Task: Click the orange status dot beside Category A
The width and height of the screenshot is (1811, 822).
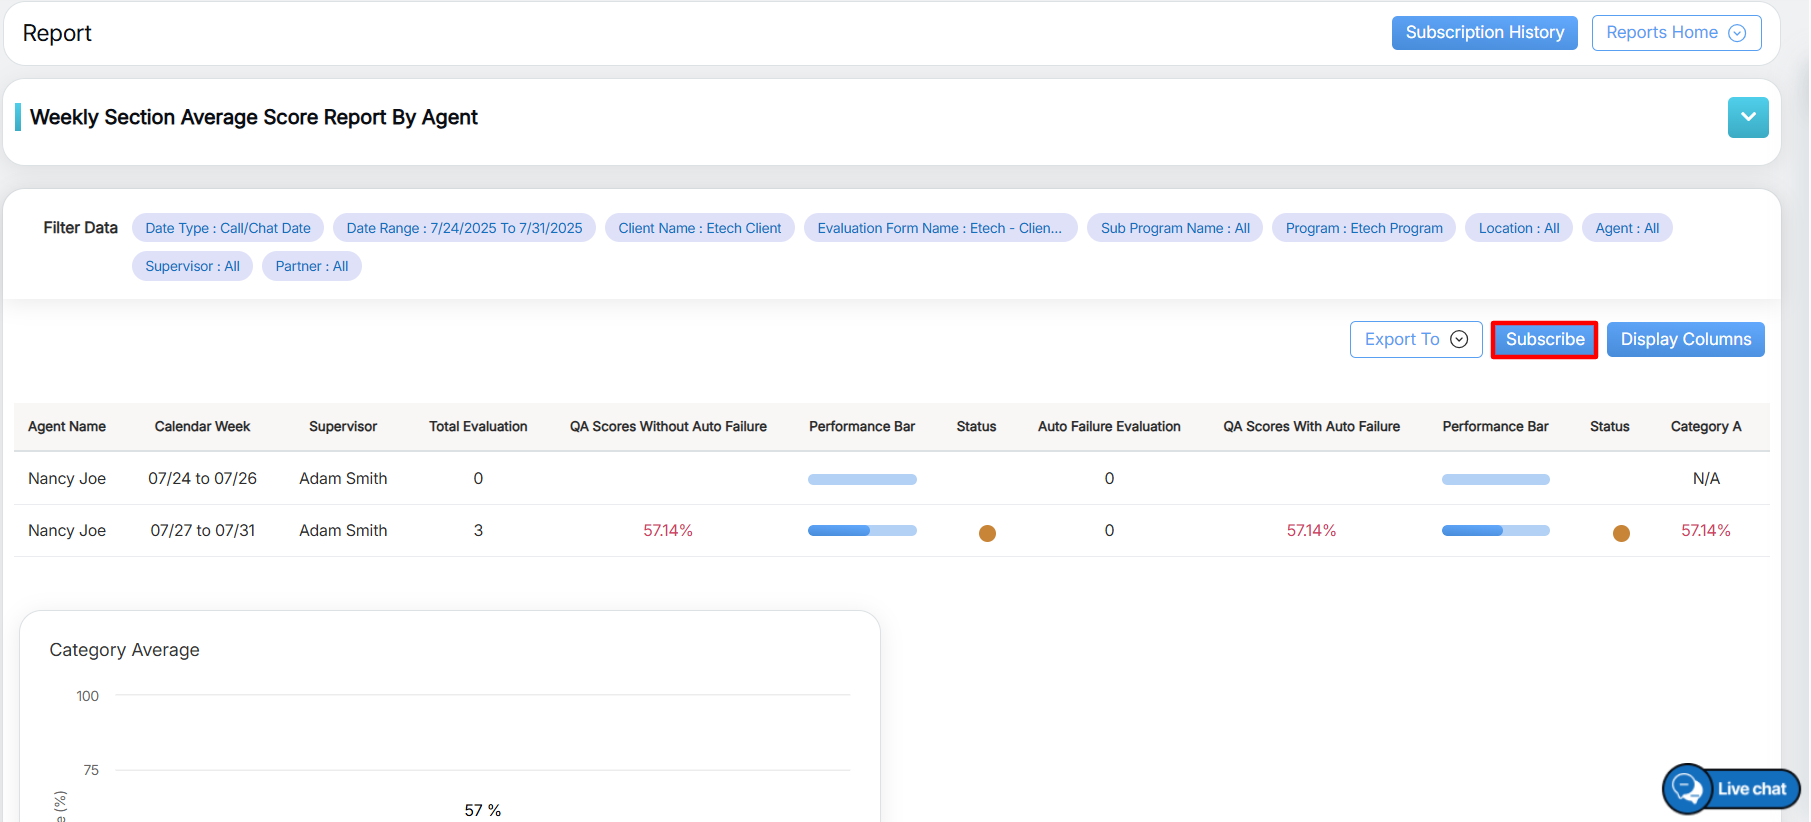Action: pos(1621,533)
